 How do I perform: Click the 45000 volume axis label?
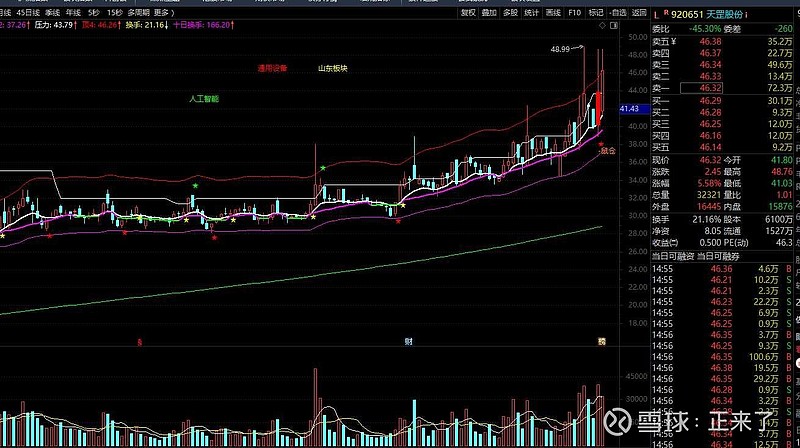[x=637, y=376]
